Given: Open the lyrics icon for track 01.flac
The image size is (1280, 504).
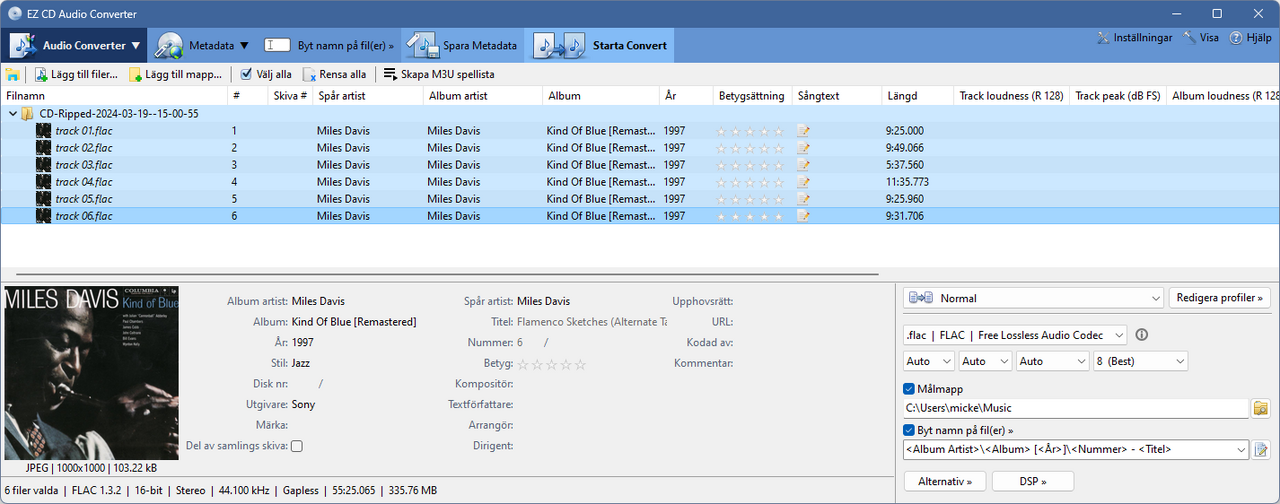Looking at the screenshot, I should pos(803,131).
